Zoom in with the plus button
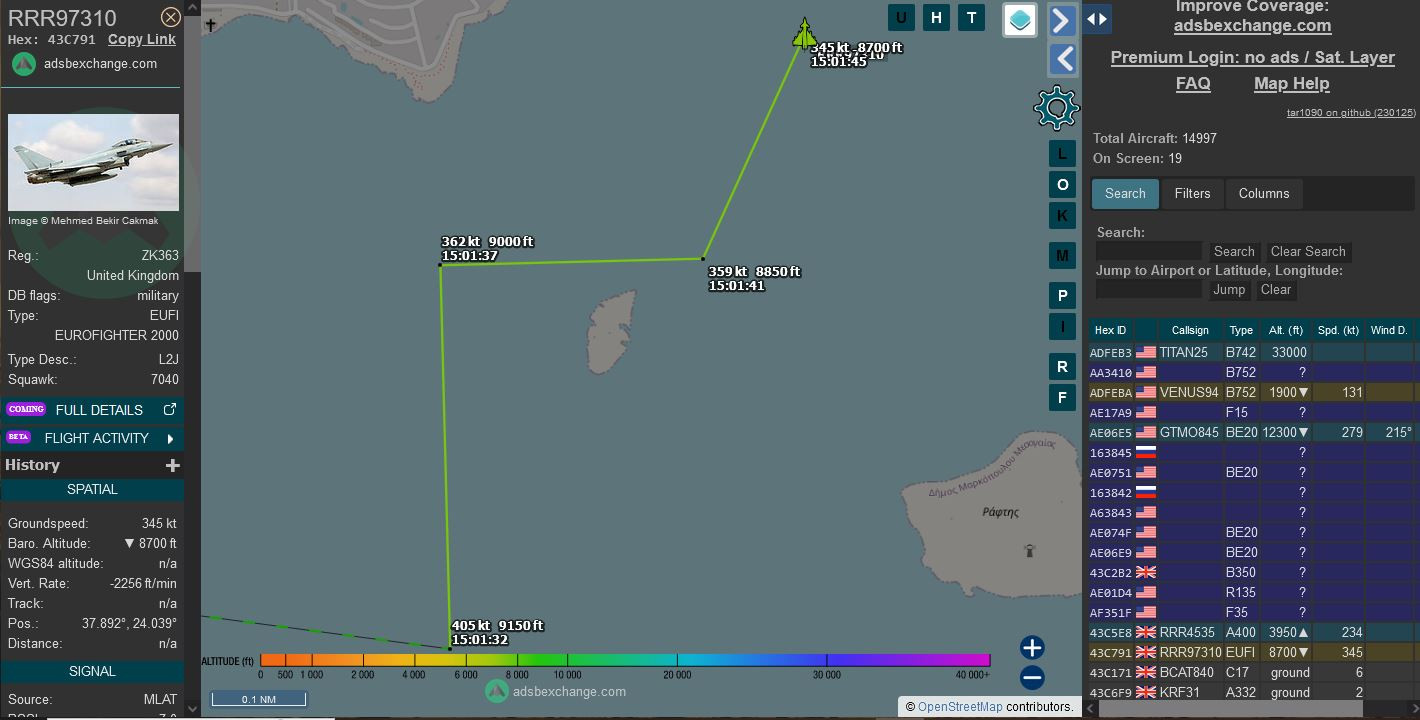Viewport: 1420px width, 720px height. pyautogui.click(x=1032, y=647)
